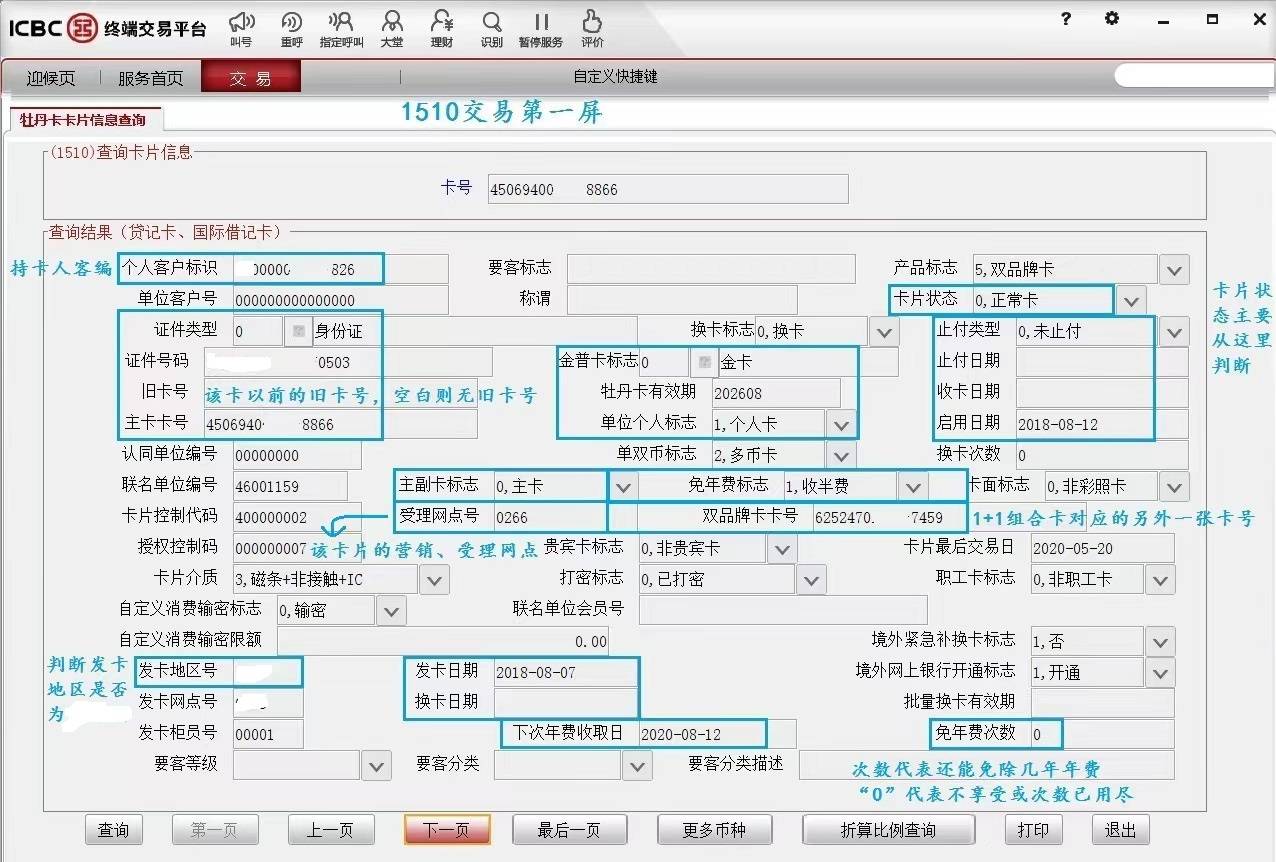This screenshot has width=1276, height=862.
Task: Click the 查询 button
Action: (x=114, y=830)
